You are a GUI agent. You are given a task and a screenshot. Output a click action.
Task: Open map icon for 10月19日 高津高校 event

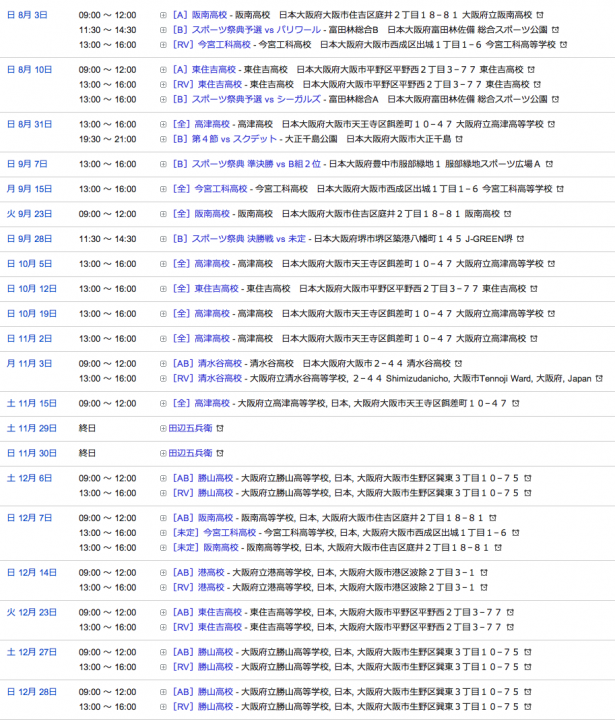click(552, 314)
